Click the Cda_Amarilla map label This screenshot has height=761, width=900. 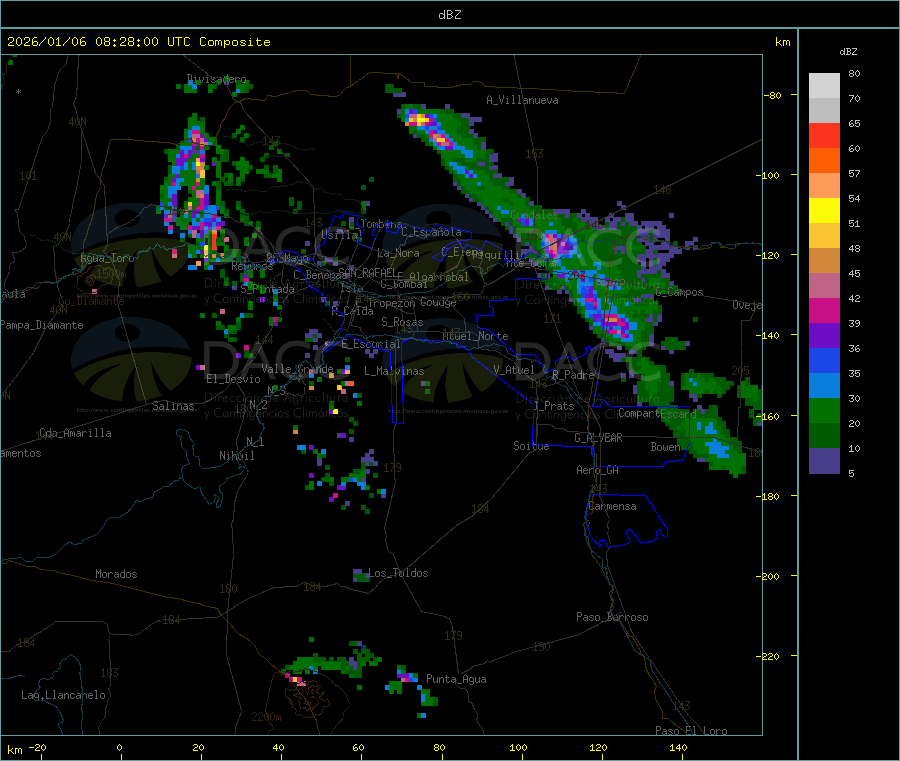75,433
